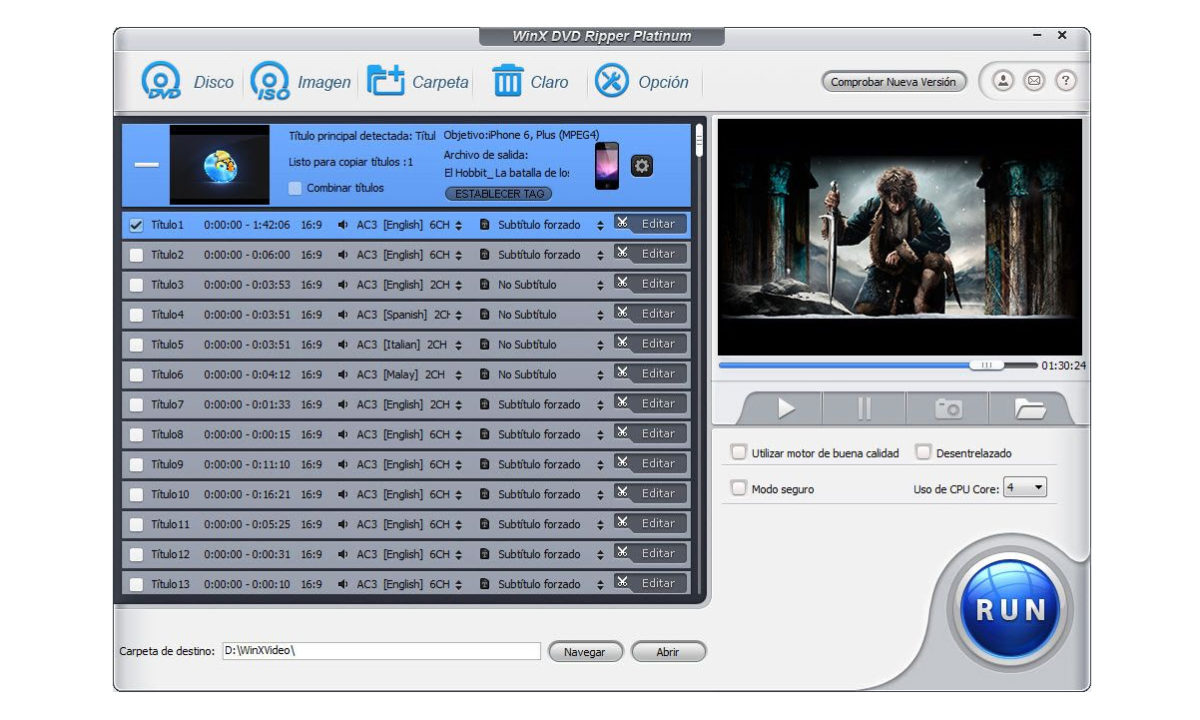Uncheck the Título1 checkbox

(x=137, y=225)
